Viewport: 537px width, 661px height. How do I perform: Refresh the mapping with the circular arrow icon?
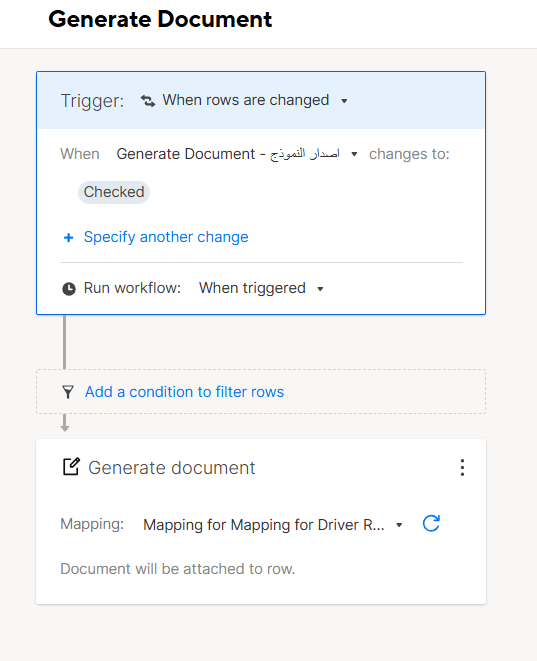(x=431, y=524)
